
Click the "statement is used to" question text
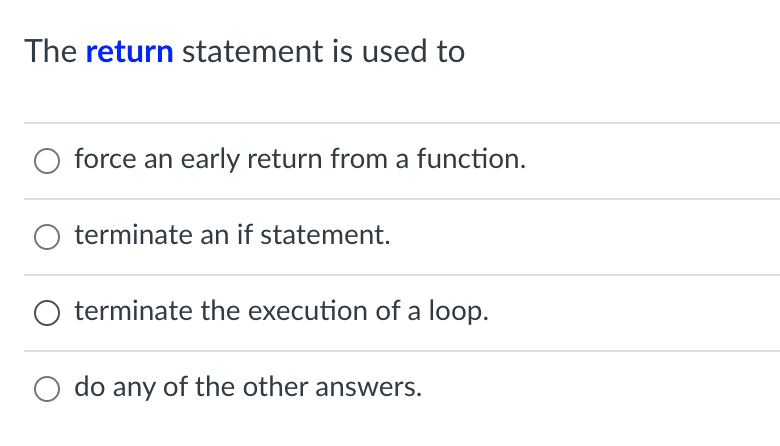(x=323, y=52)
